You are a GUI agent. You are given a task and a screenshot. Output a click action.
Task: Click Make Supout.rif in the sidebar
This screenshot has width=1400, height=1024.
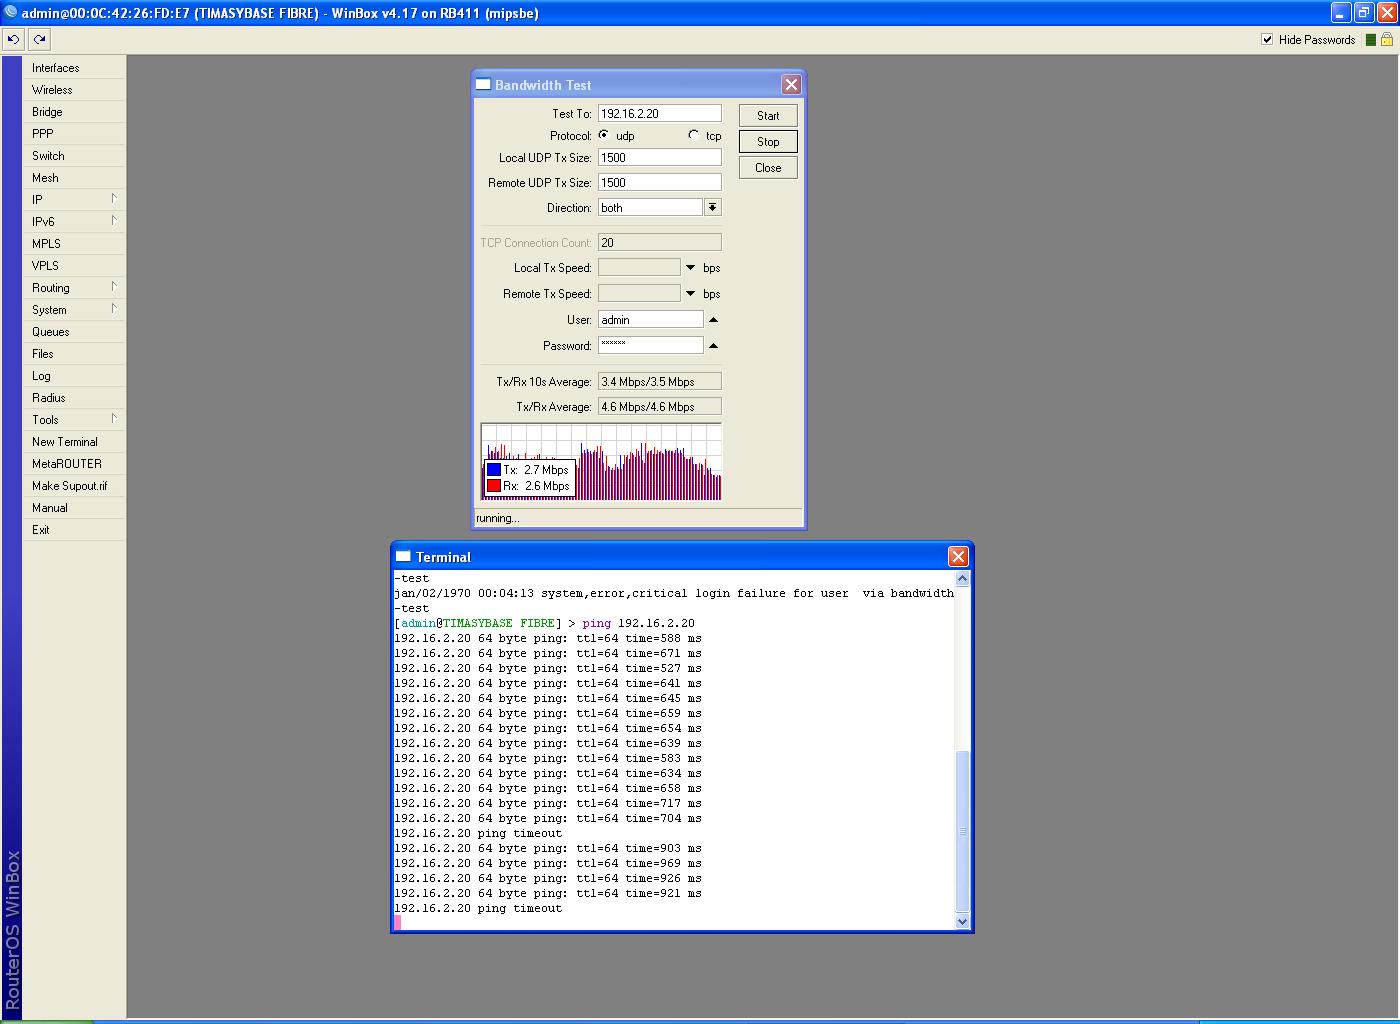(x=71, y=485)
